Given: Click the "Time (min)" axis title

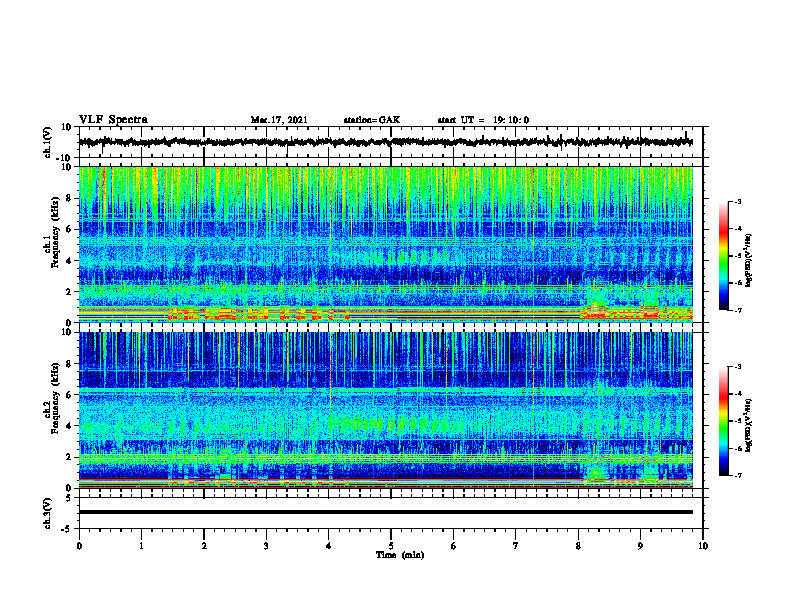Looking at the screenshot, I should click(x=400, y=555).
